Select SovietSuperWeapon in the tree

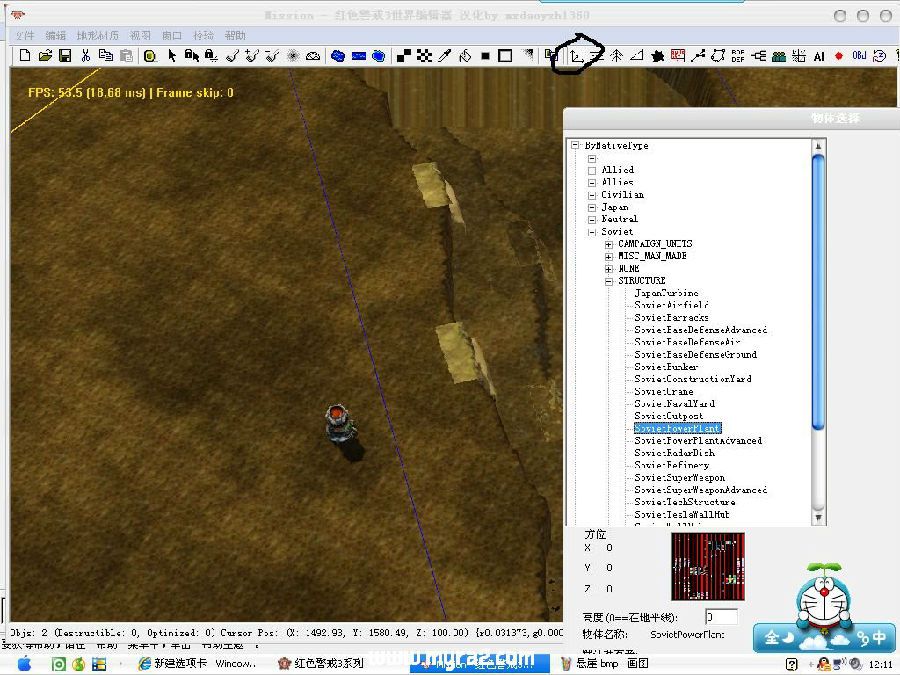click(680, 478)
